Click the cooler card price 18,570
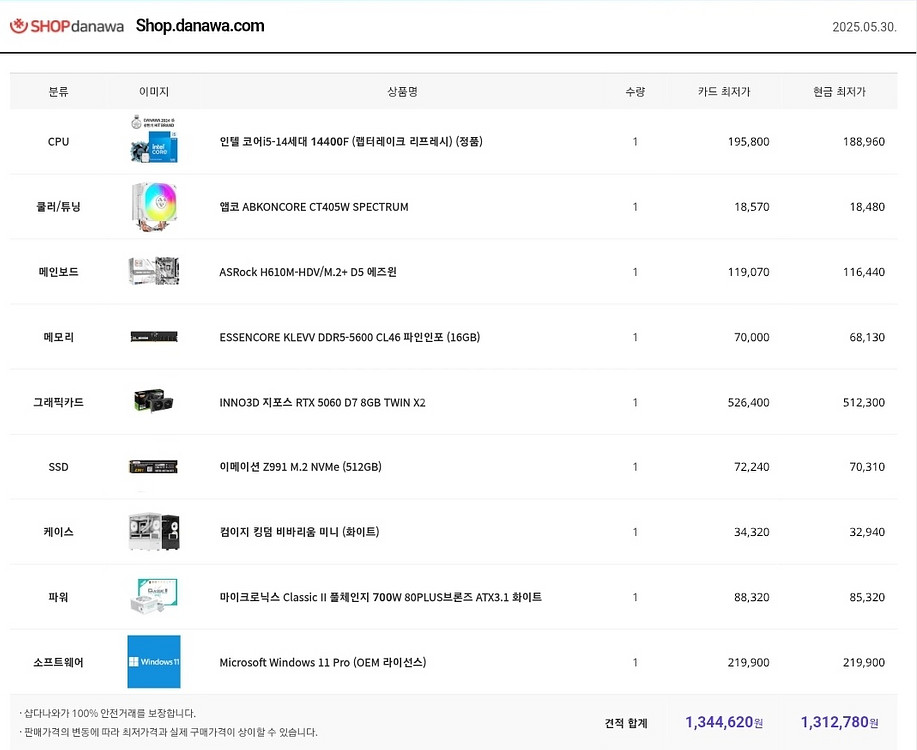The image size is (917, 750). 752,207
